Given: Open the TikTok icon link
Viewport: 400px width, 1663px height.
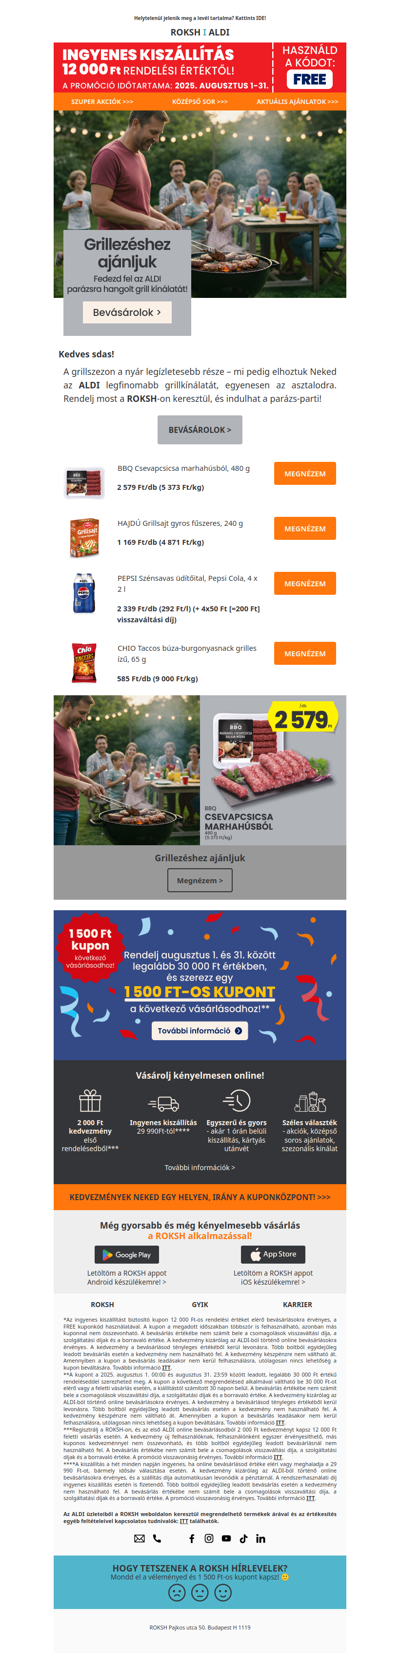Looking at the screenshot, I should point(243,1539).
